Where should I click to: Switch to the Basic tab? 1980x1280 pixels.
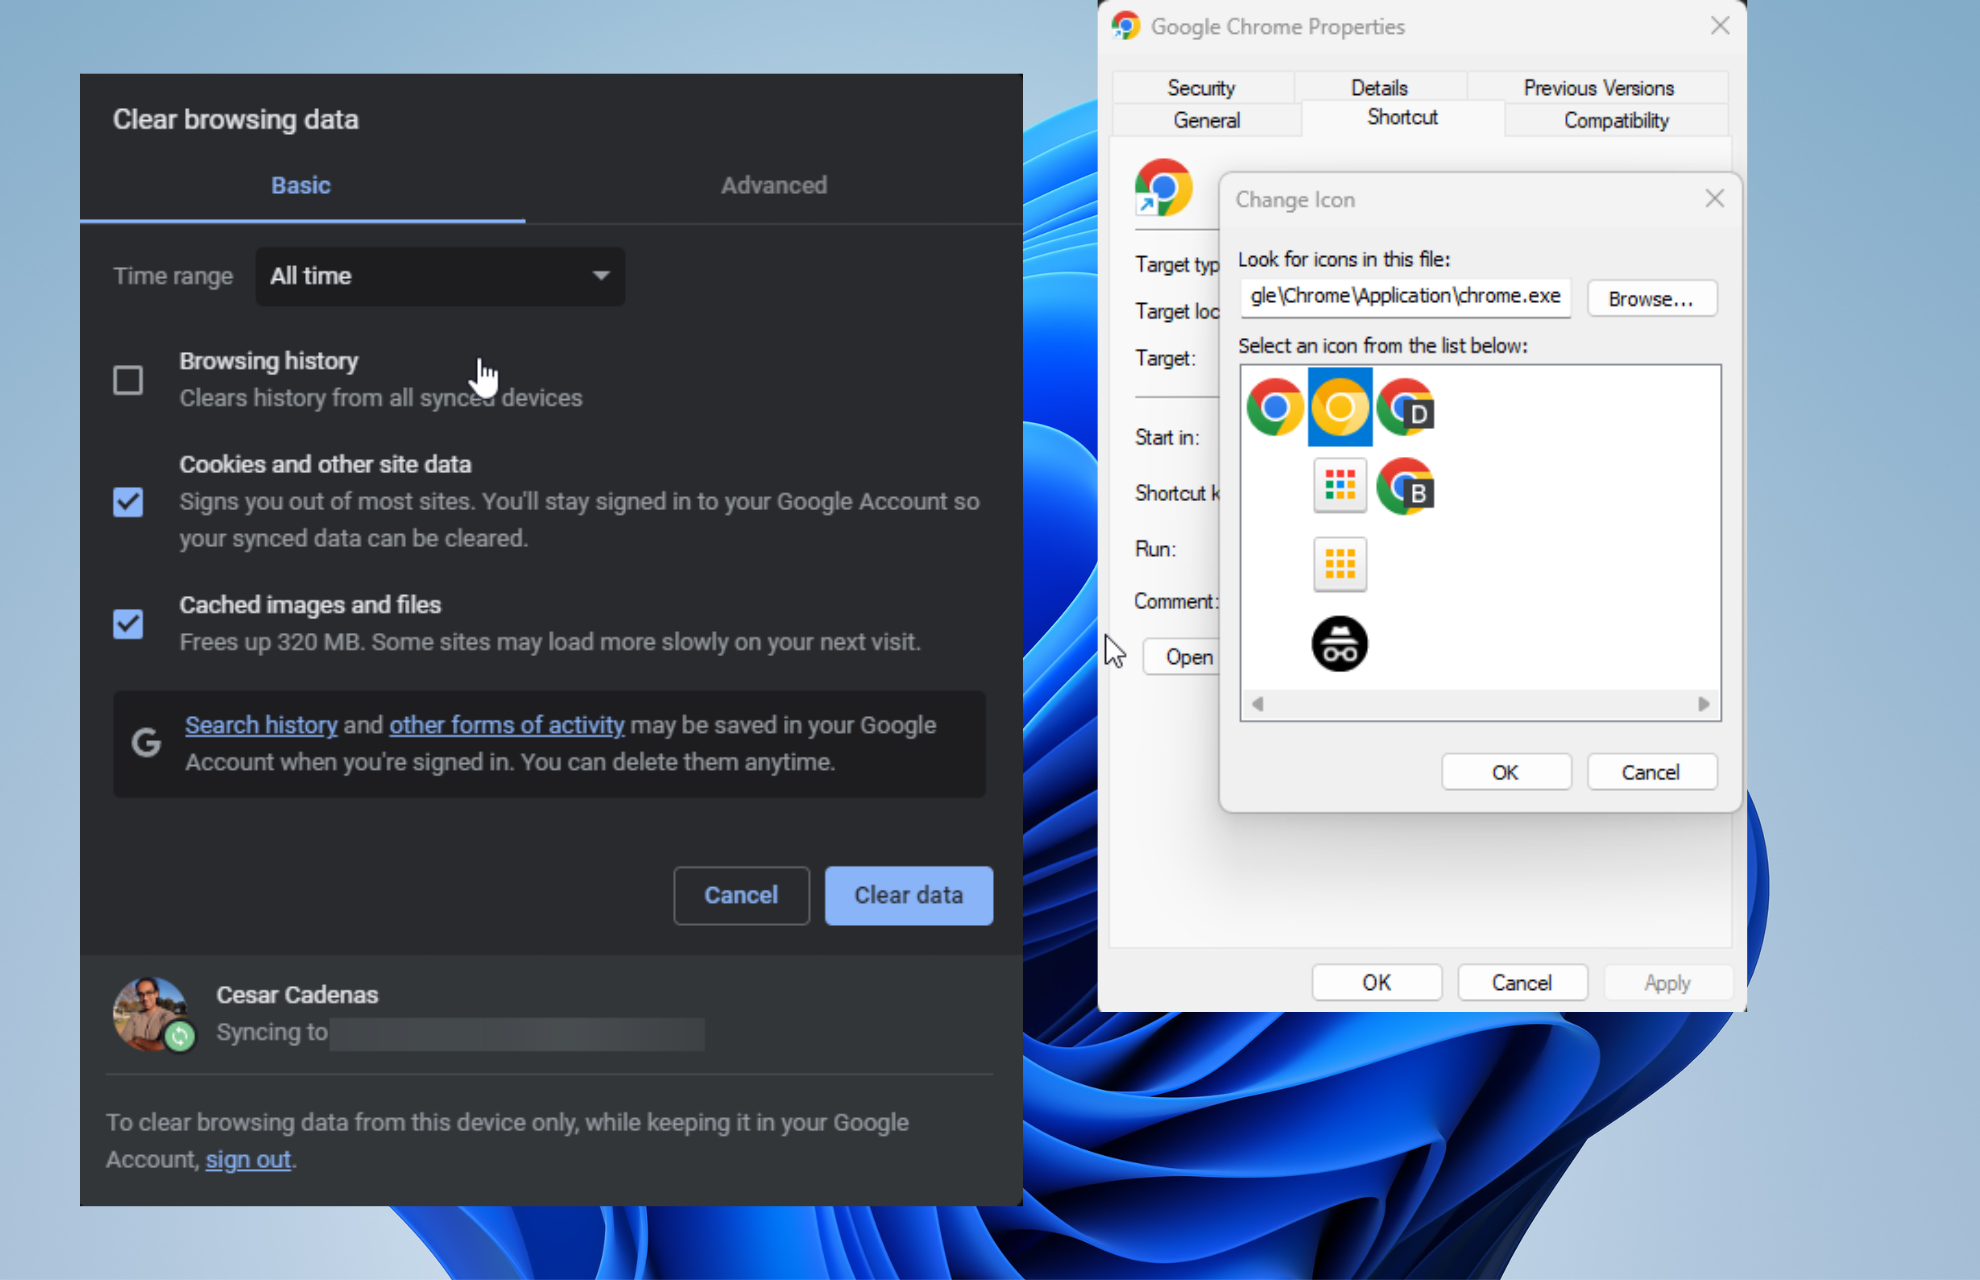point(300,183)
